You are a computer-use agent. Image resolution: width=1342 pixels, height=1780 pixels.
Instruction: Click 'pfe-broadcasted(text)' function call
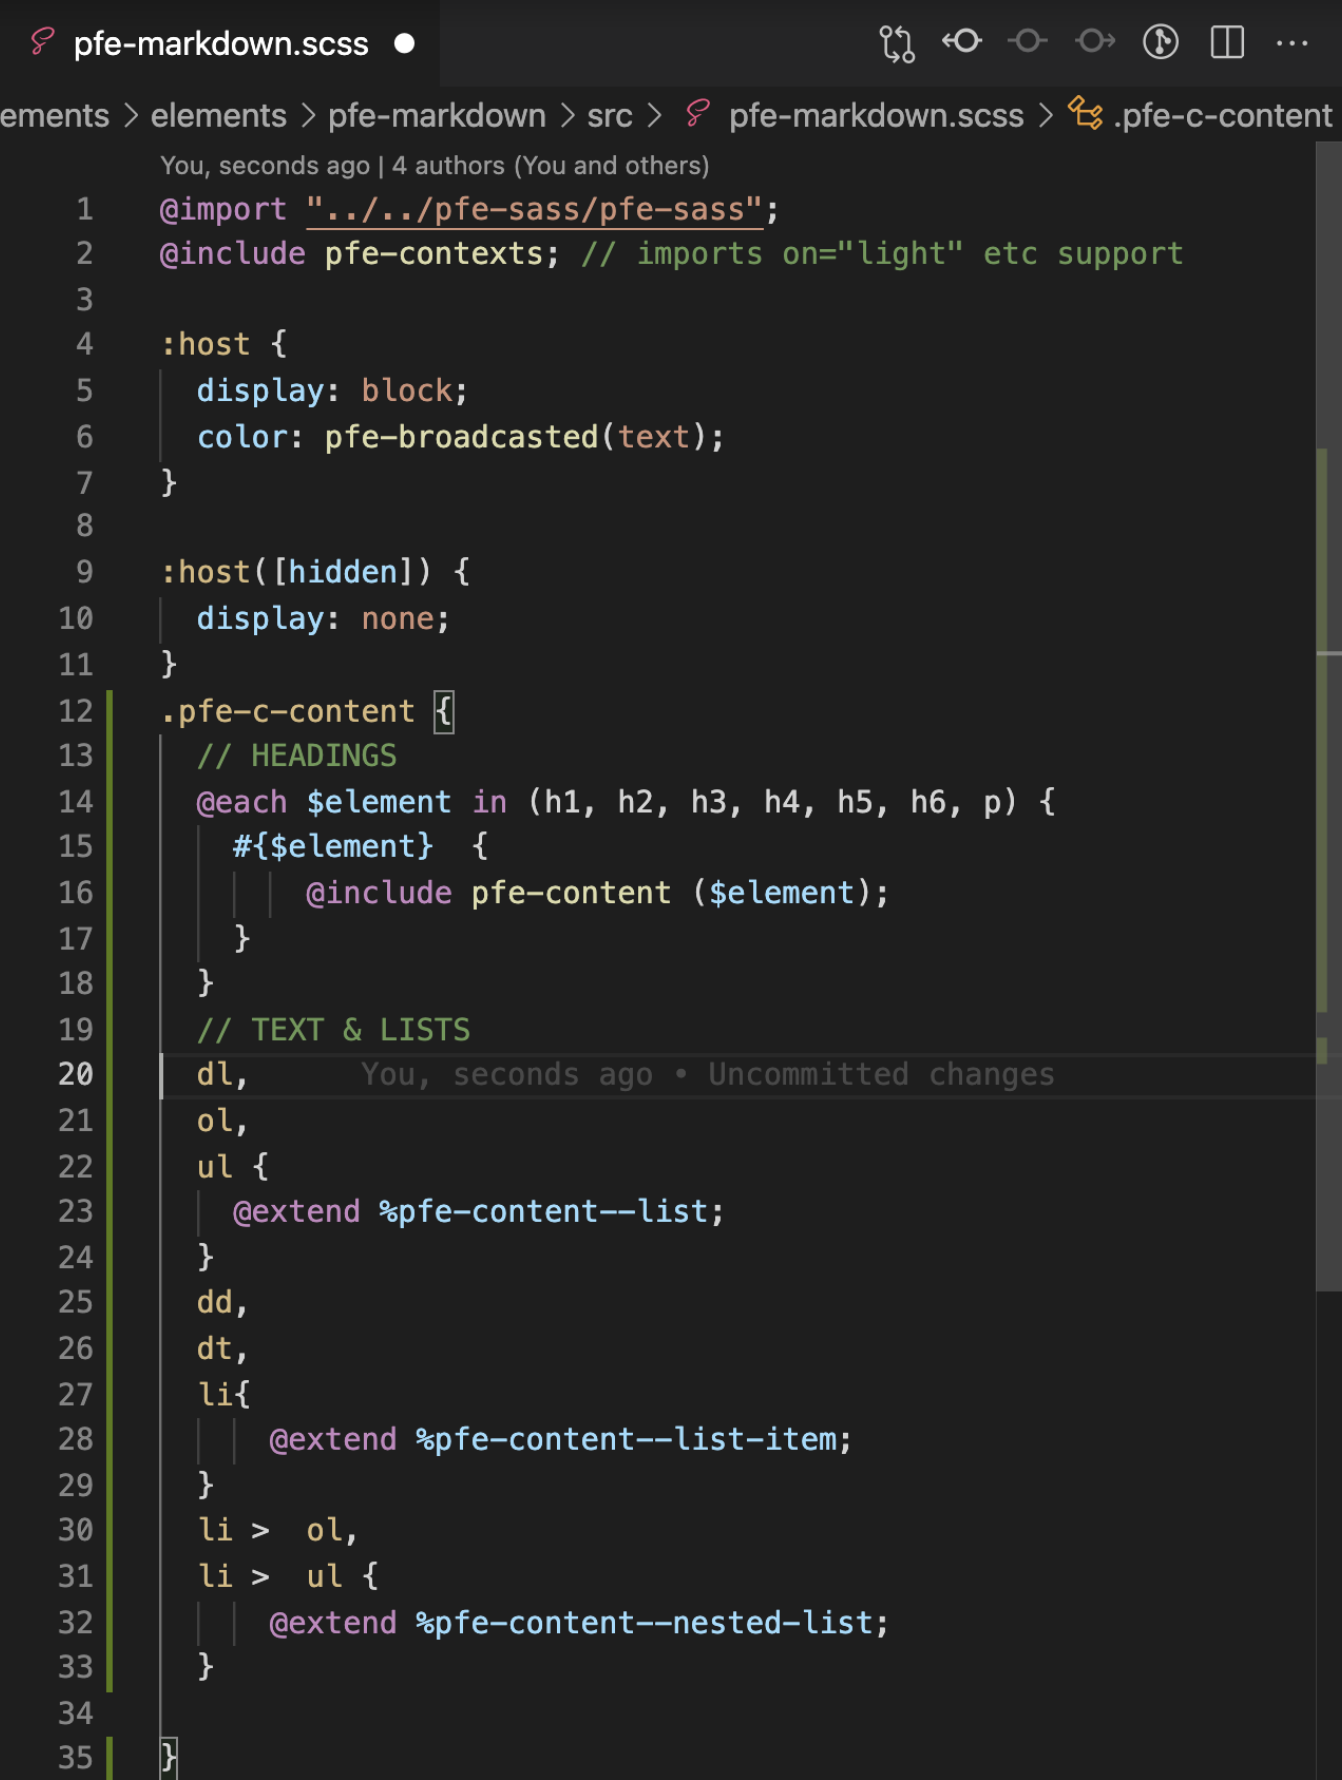[515, 437]
